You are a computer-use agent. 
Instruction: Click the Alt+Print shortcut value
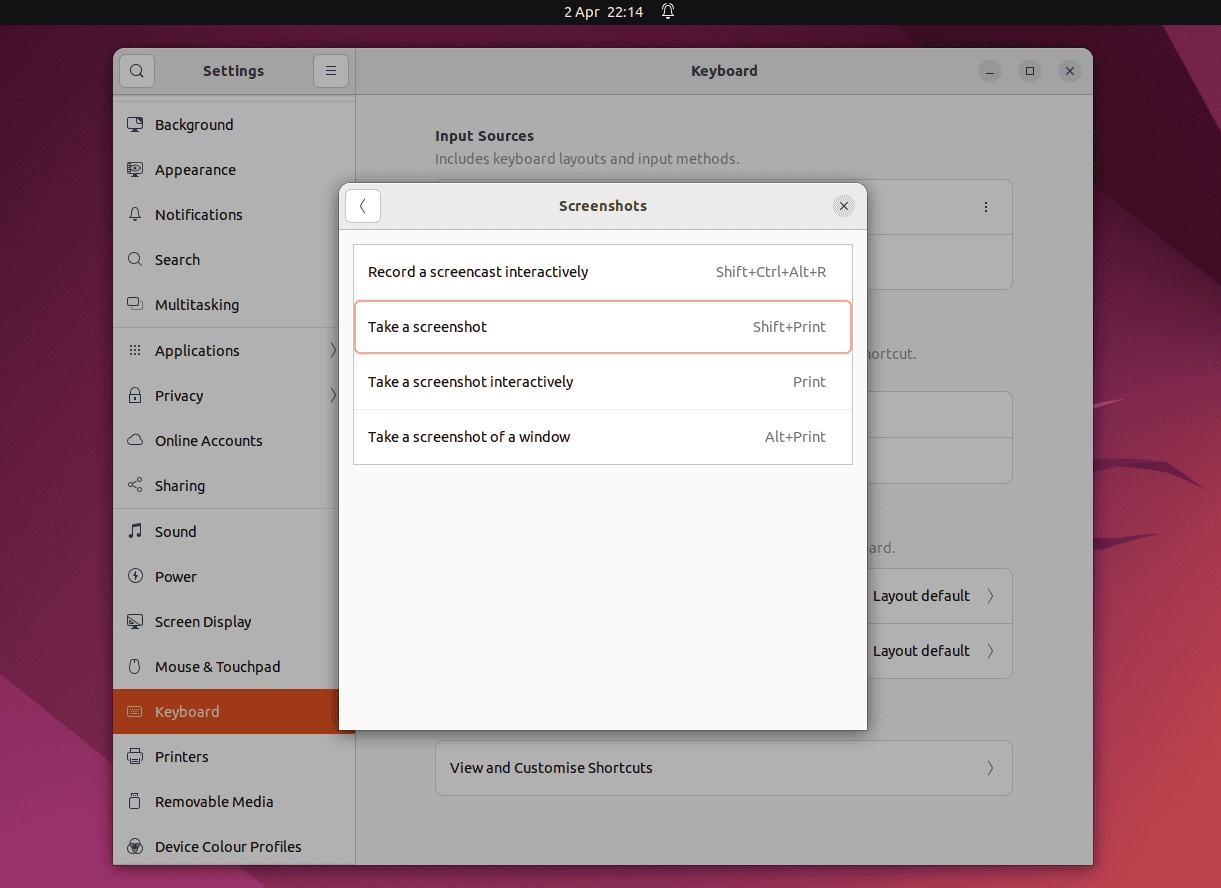pos(795,437)
